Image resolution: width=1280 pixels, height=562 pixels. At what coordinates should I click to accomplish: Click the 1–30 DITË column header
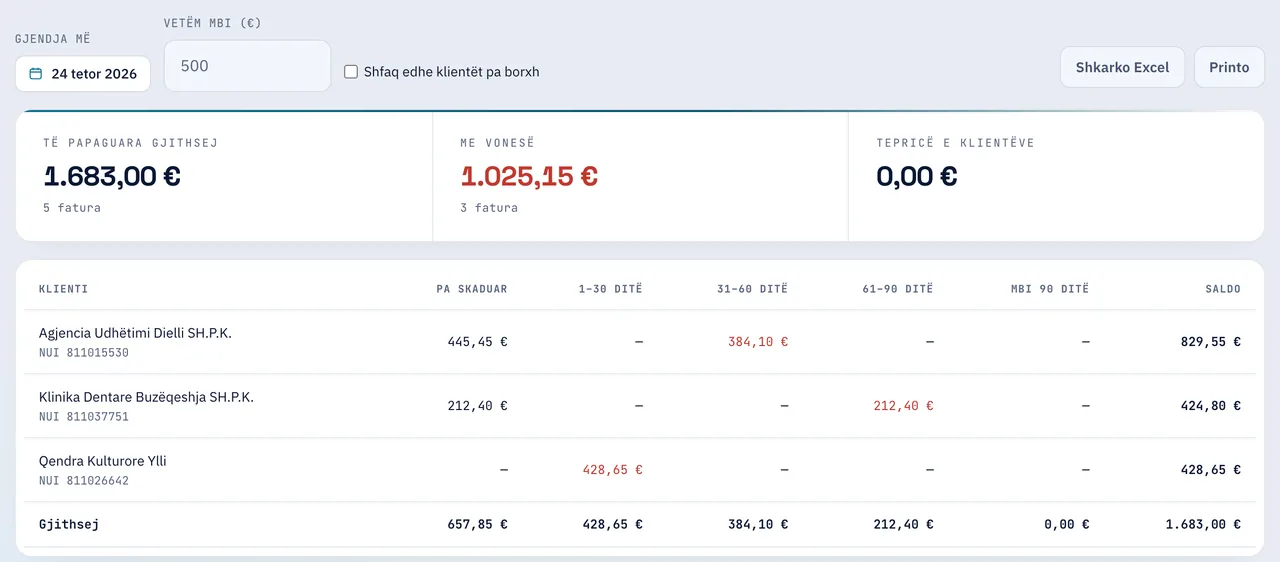[x=610, y=289]
